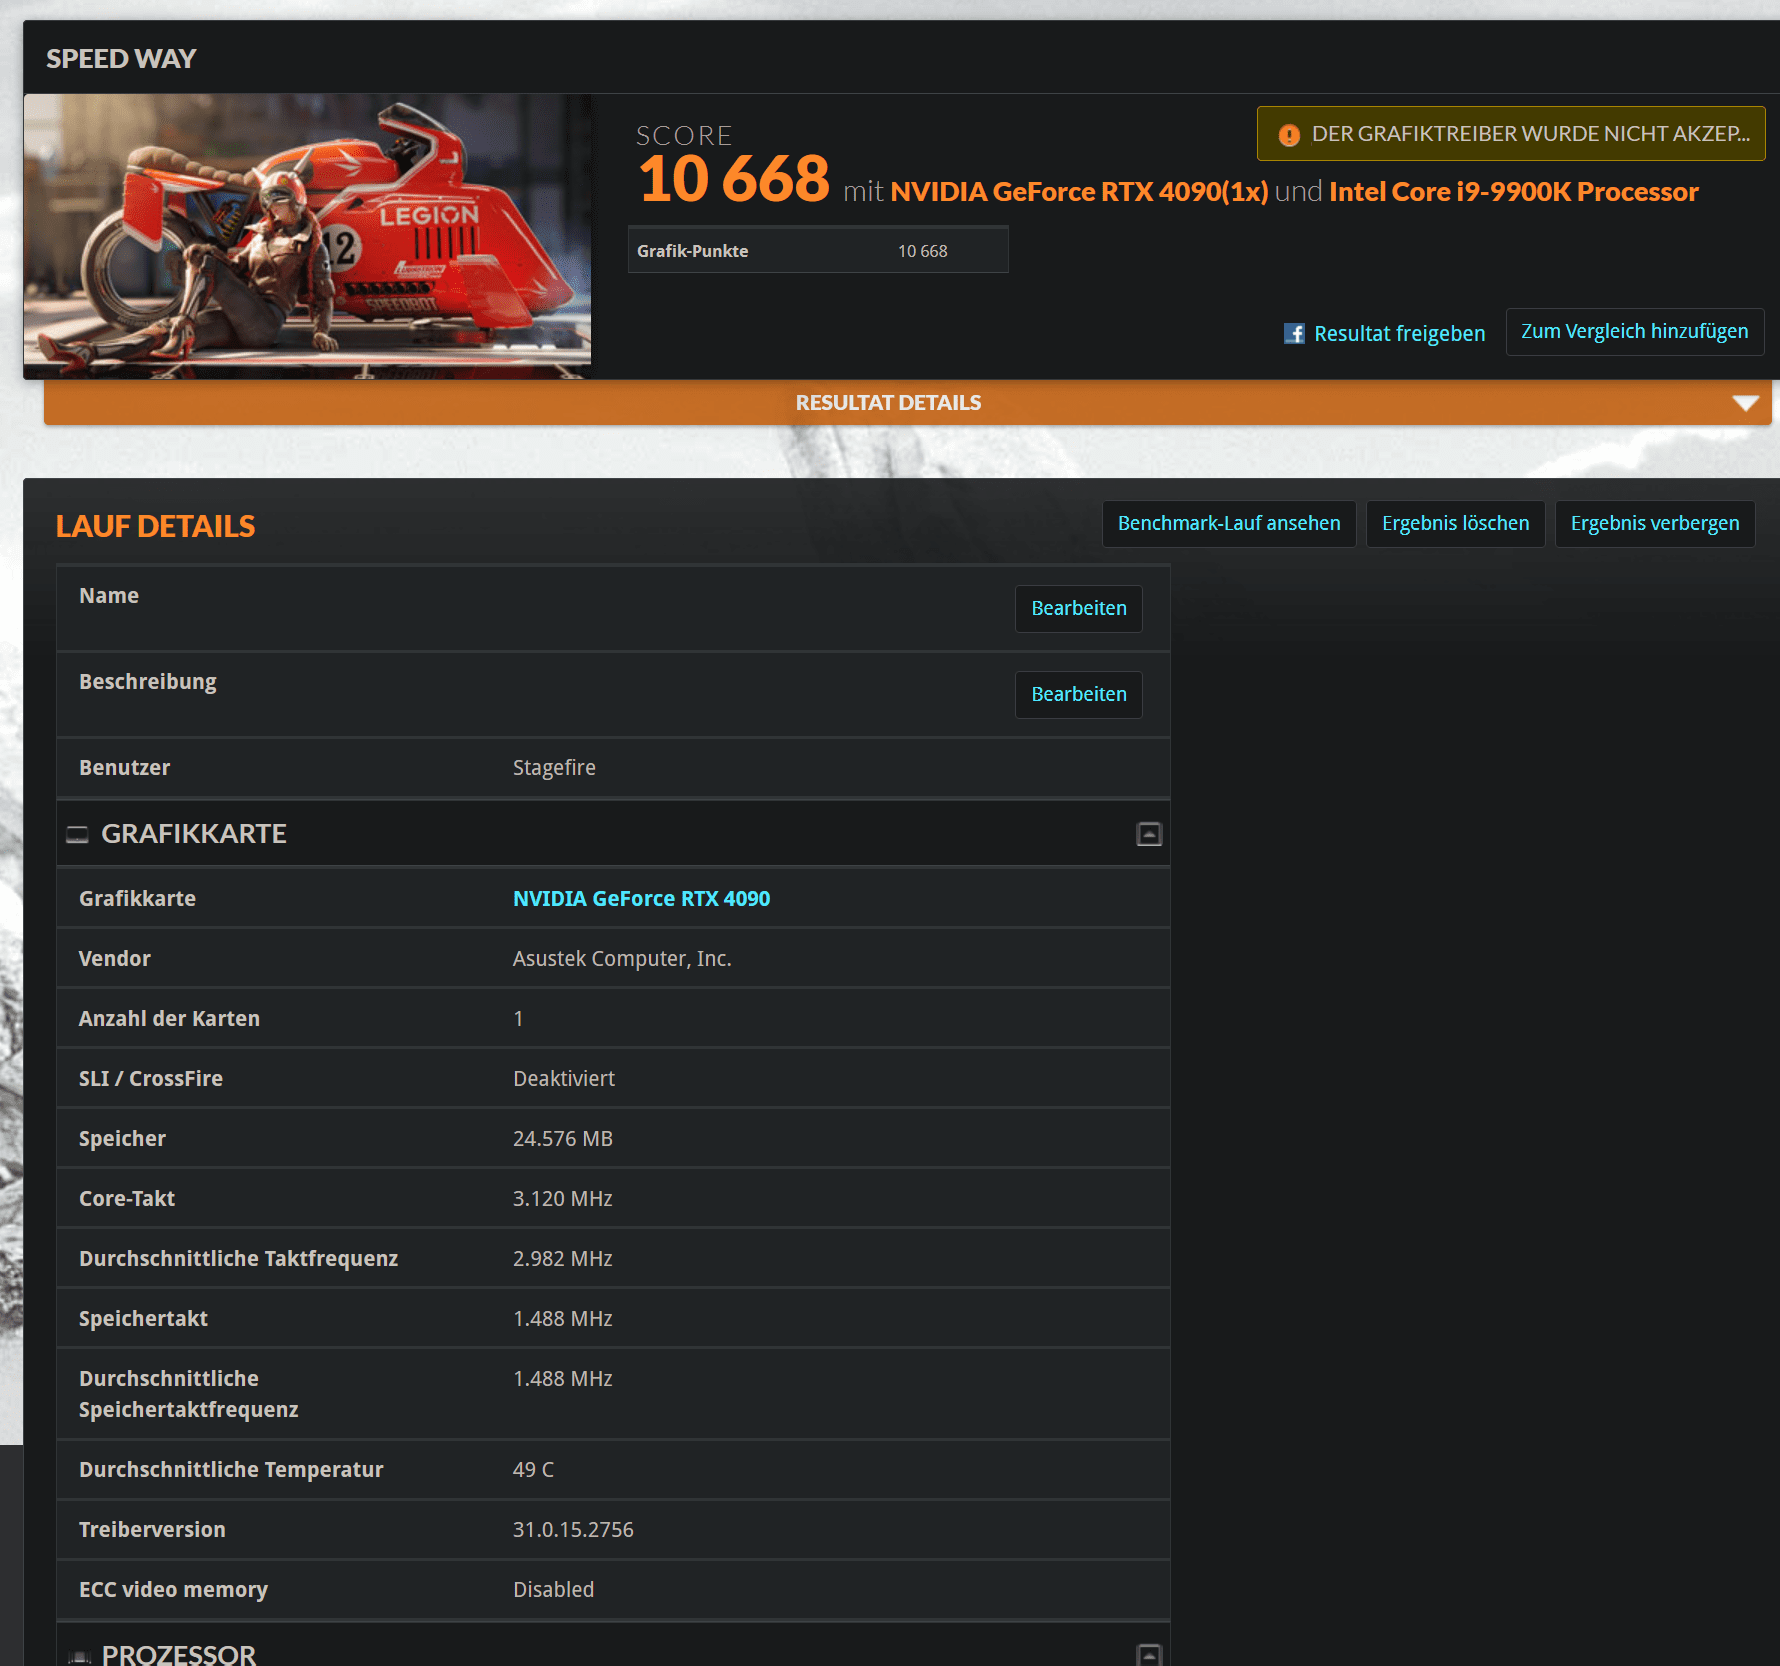
Task: Click the Speichertakt value 1.488 MHz
Action: click(x=563, y=1319)
